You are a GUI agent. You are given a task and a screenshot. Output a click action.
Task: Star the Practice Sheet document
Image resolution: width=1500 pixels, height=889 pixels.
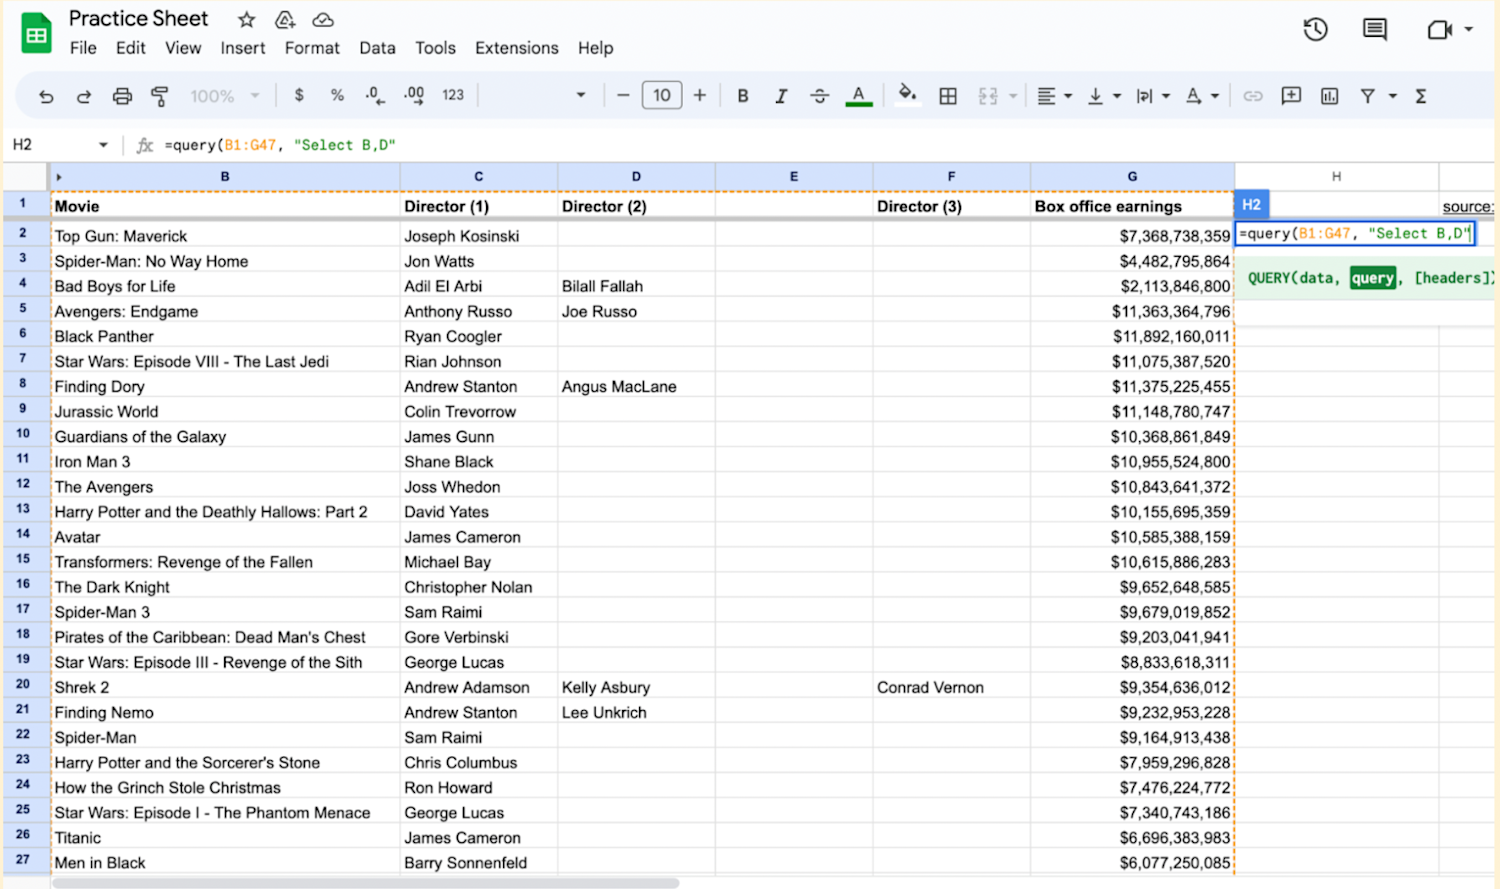[x=247, y=19]
